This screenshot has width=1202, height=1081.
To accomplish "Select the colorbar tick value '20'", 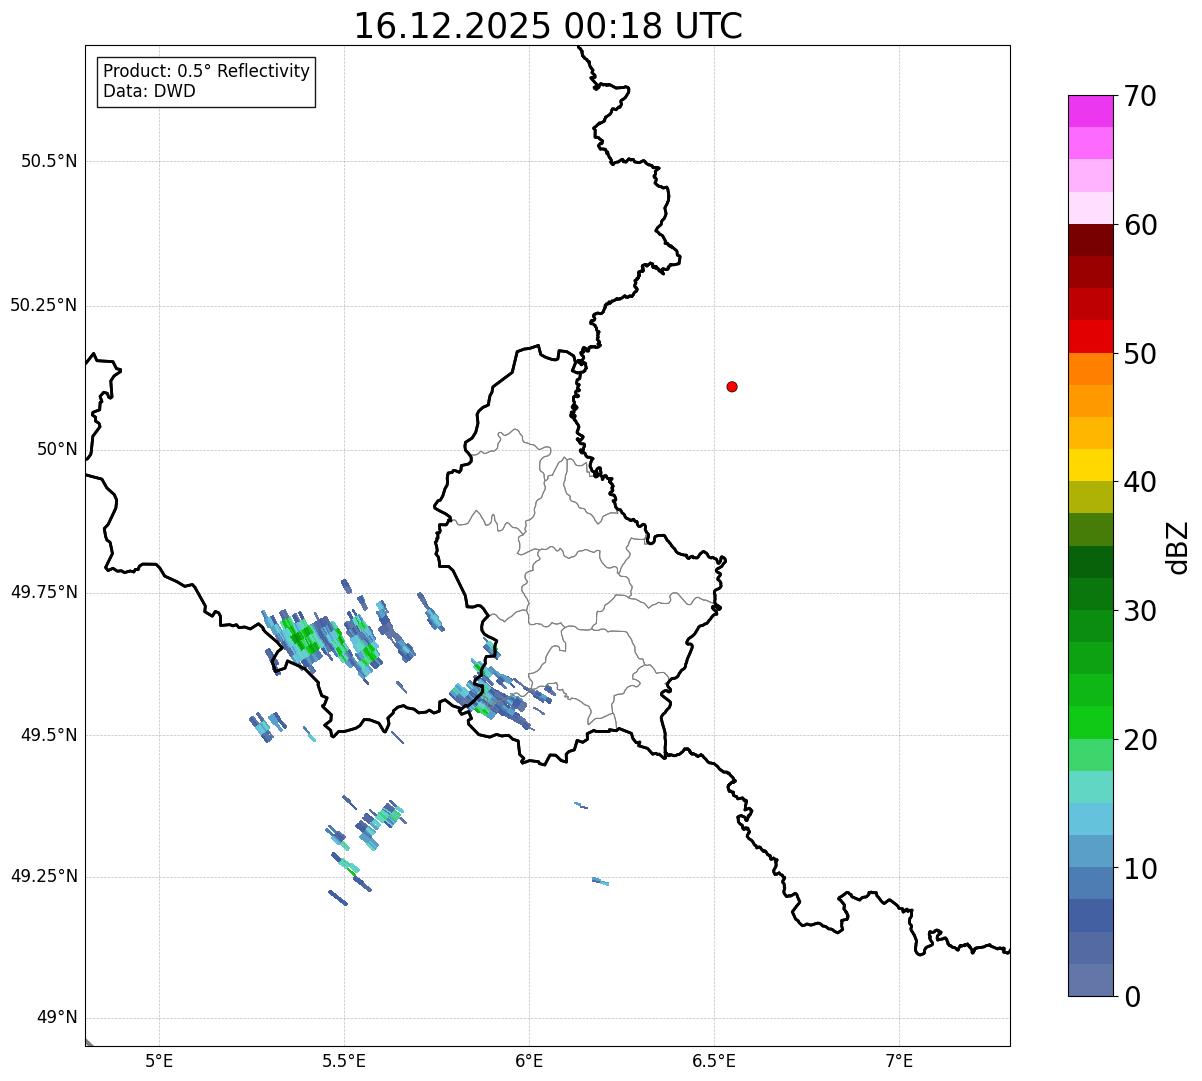I will 1140,740.
